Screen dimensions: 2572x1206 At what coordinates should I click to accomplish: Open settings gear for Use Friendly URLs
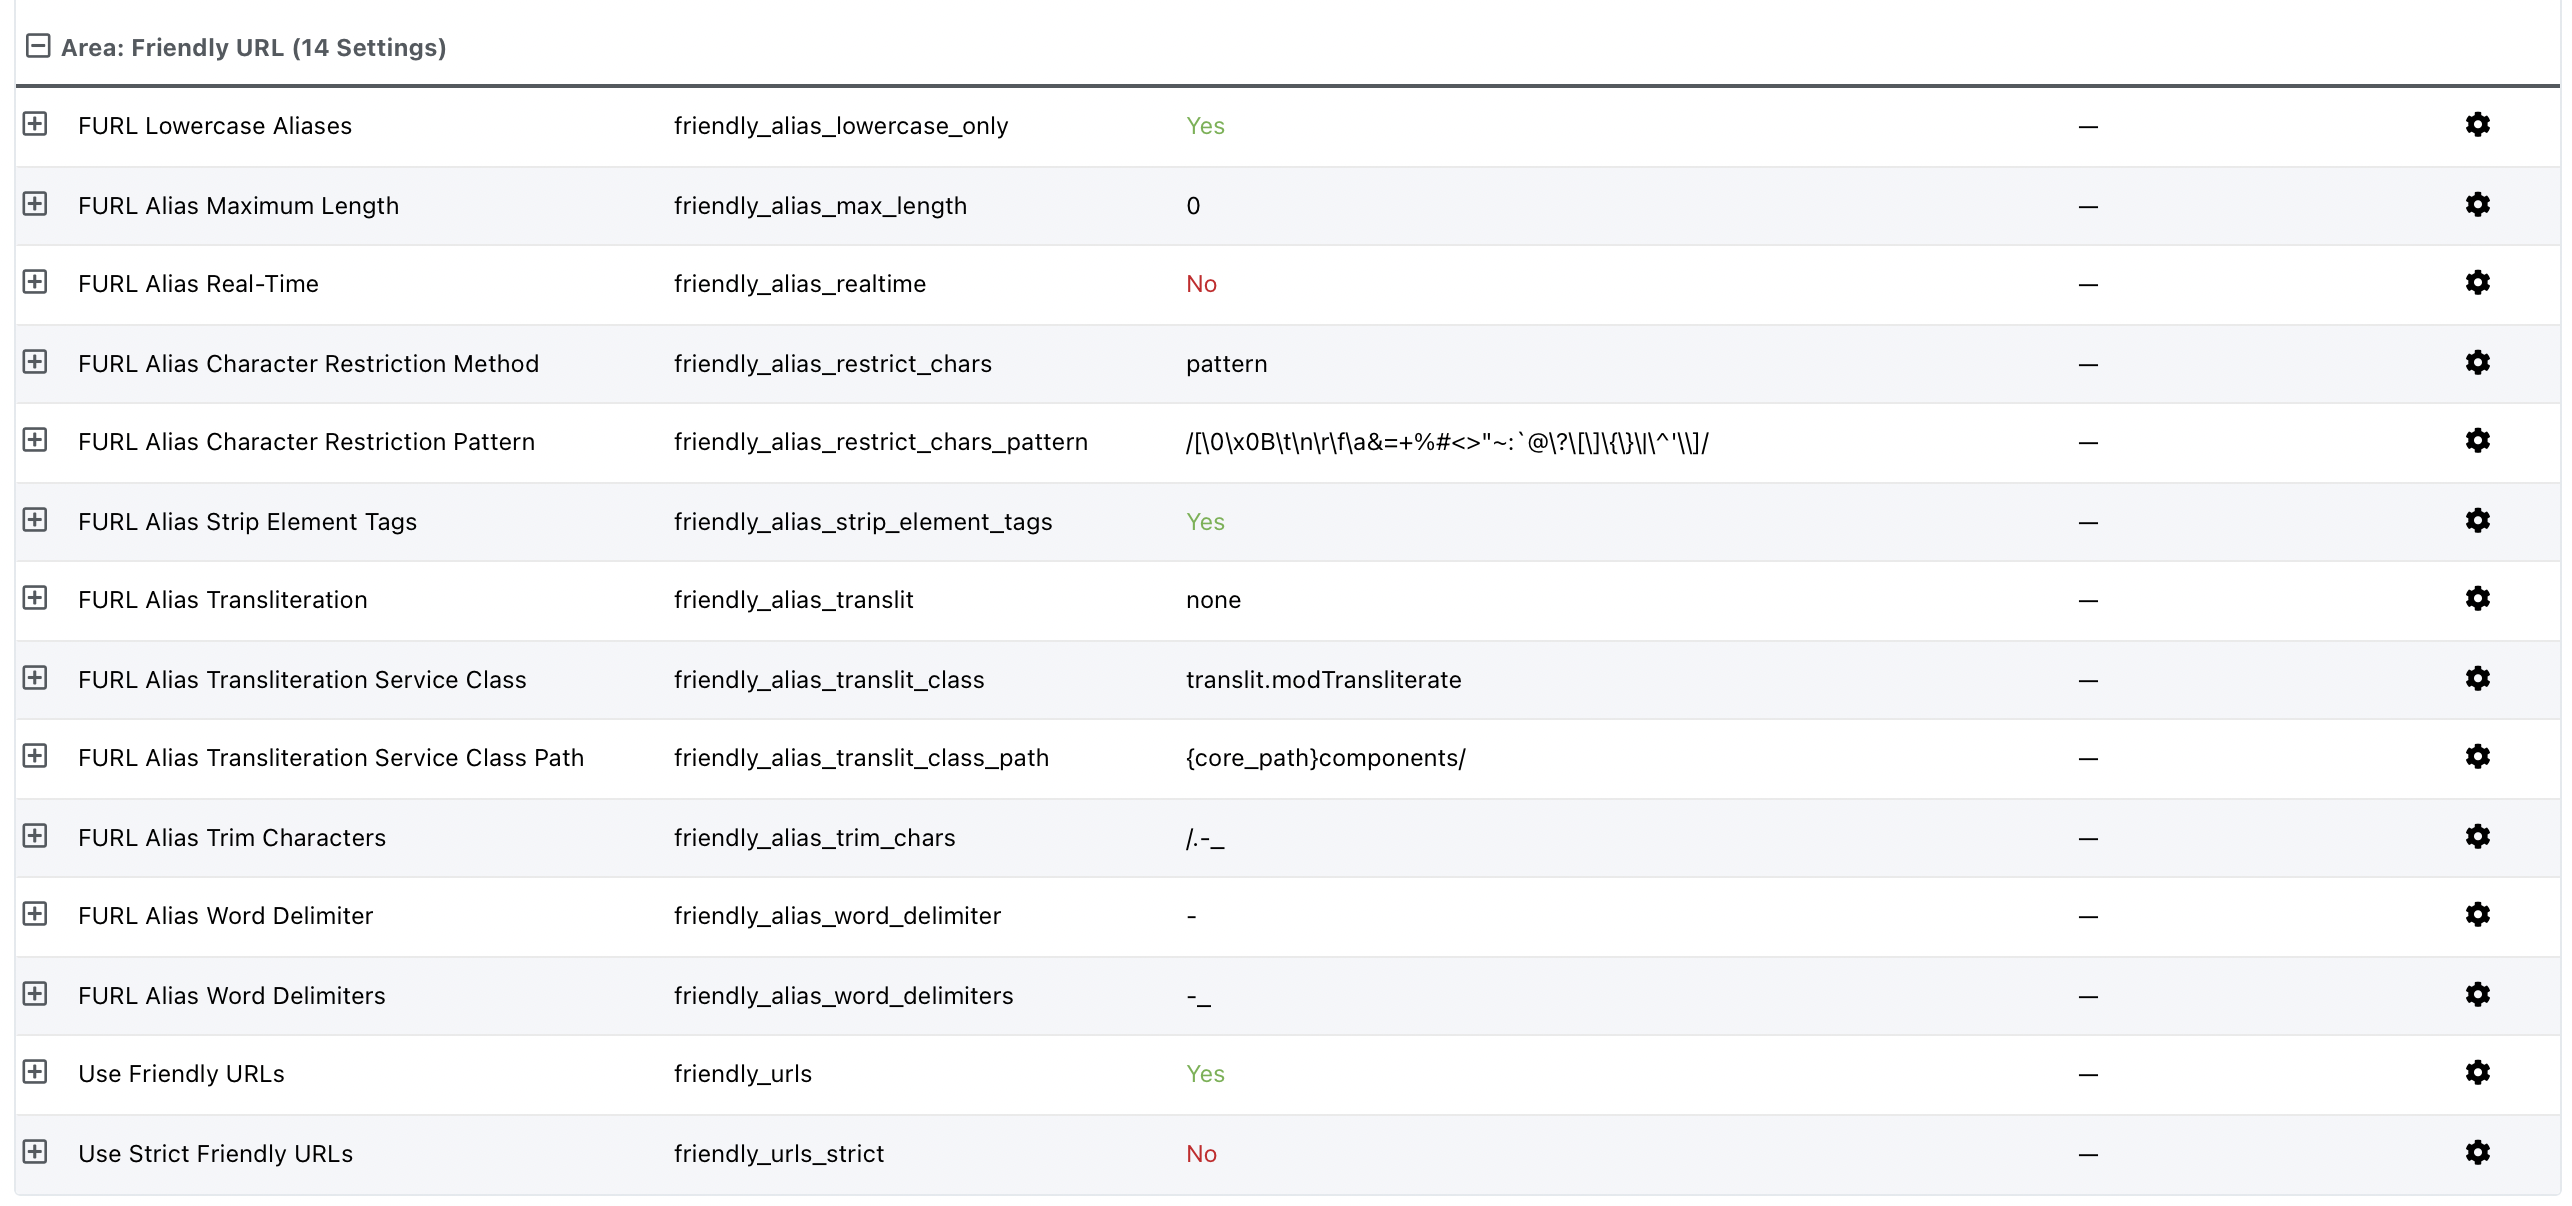[x=2478, y=1073]
